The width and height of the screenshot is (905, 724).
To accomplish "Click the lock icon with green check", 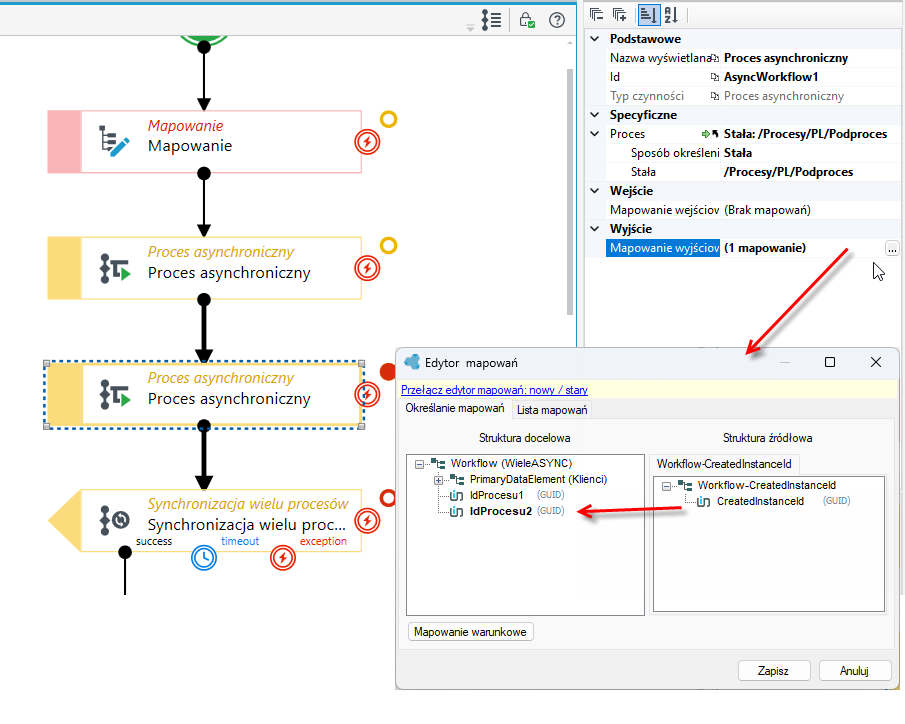I will coord(526,20).
